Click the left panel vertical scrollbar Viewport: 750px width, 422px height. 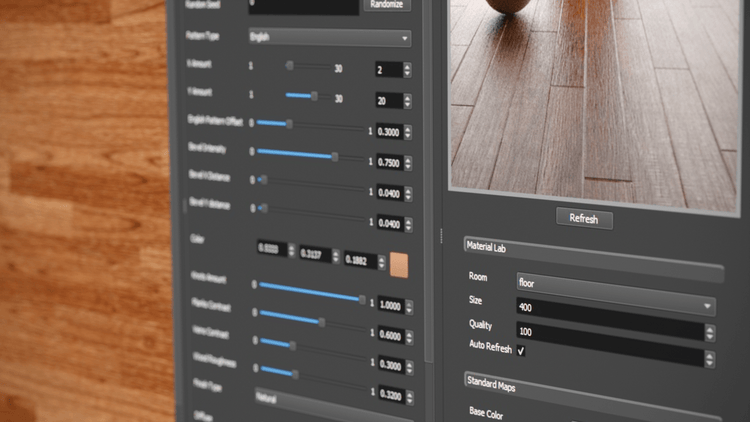pos(429,182)
